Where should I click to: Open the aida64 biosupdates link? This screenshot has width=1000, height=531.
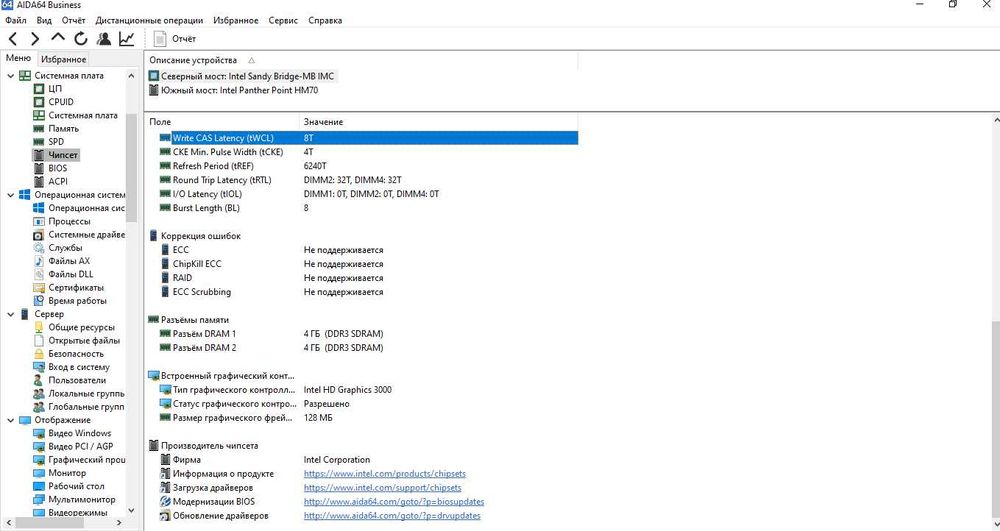[394, 502]
